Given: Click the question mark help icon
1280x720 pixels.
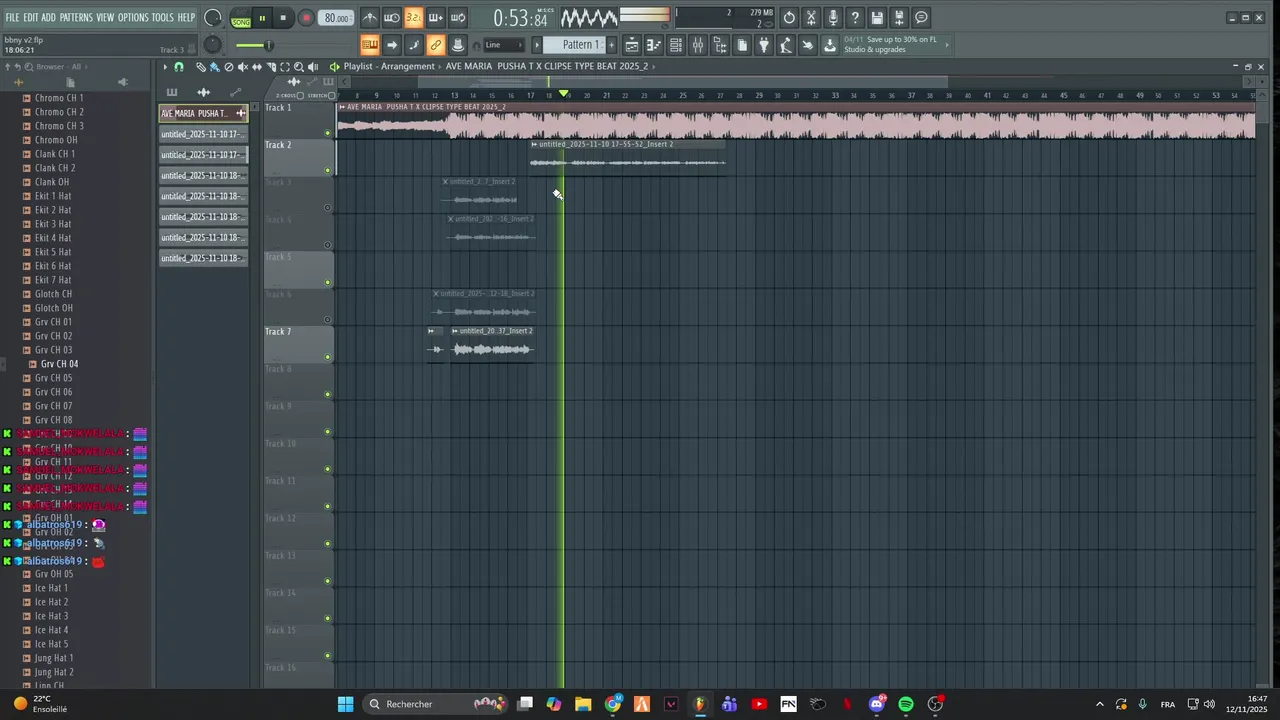Looking at the screenshot, I should point(855,17).
